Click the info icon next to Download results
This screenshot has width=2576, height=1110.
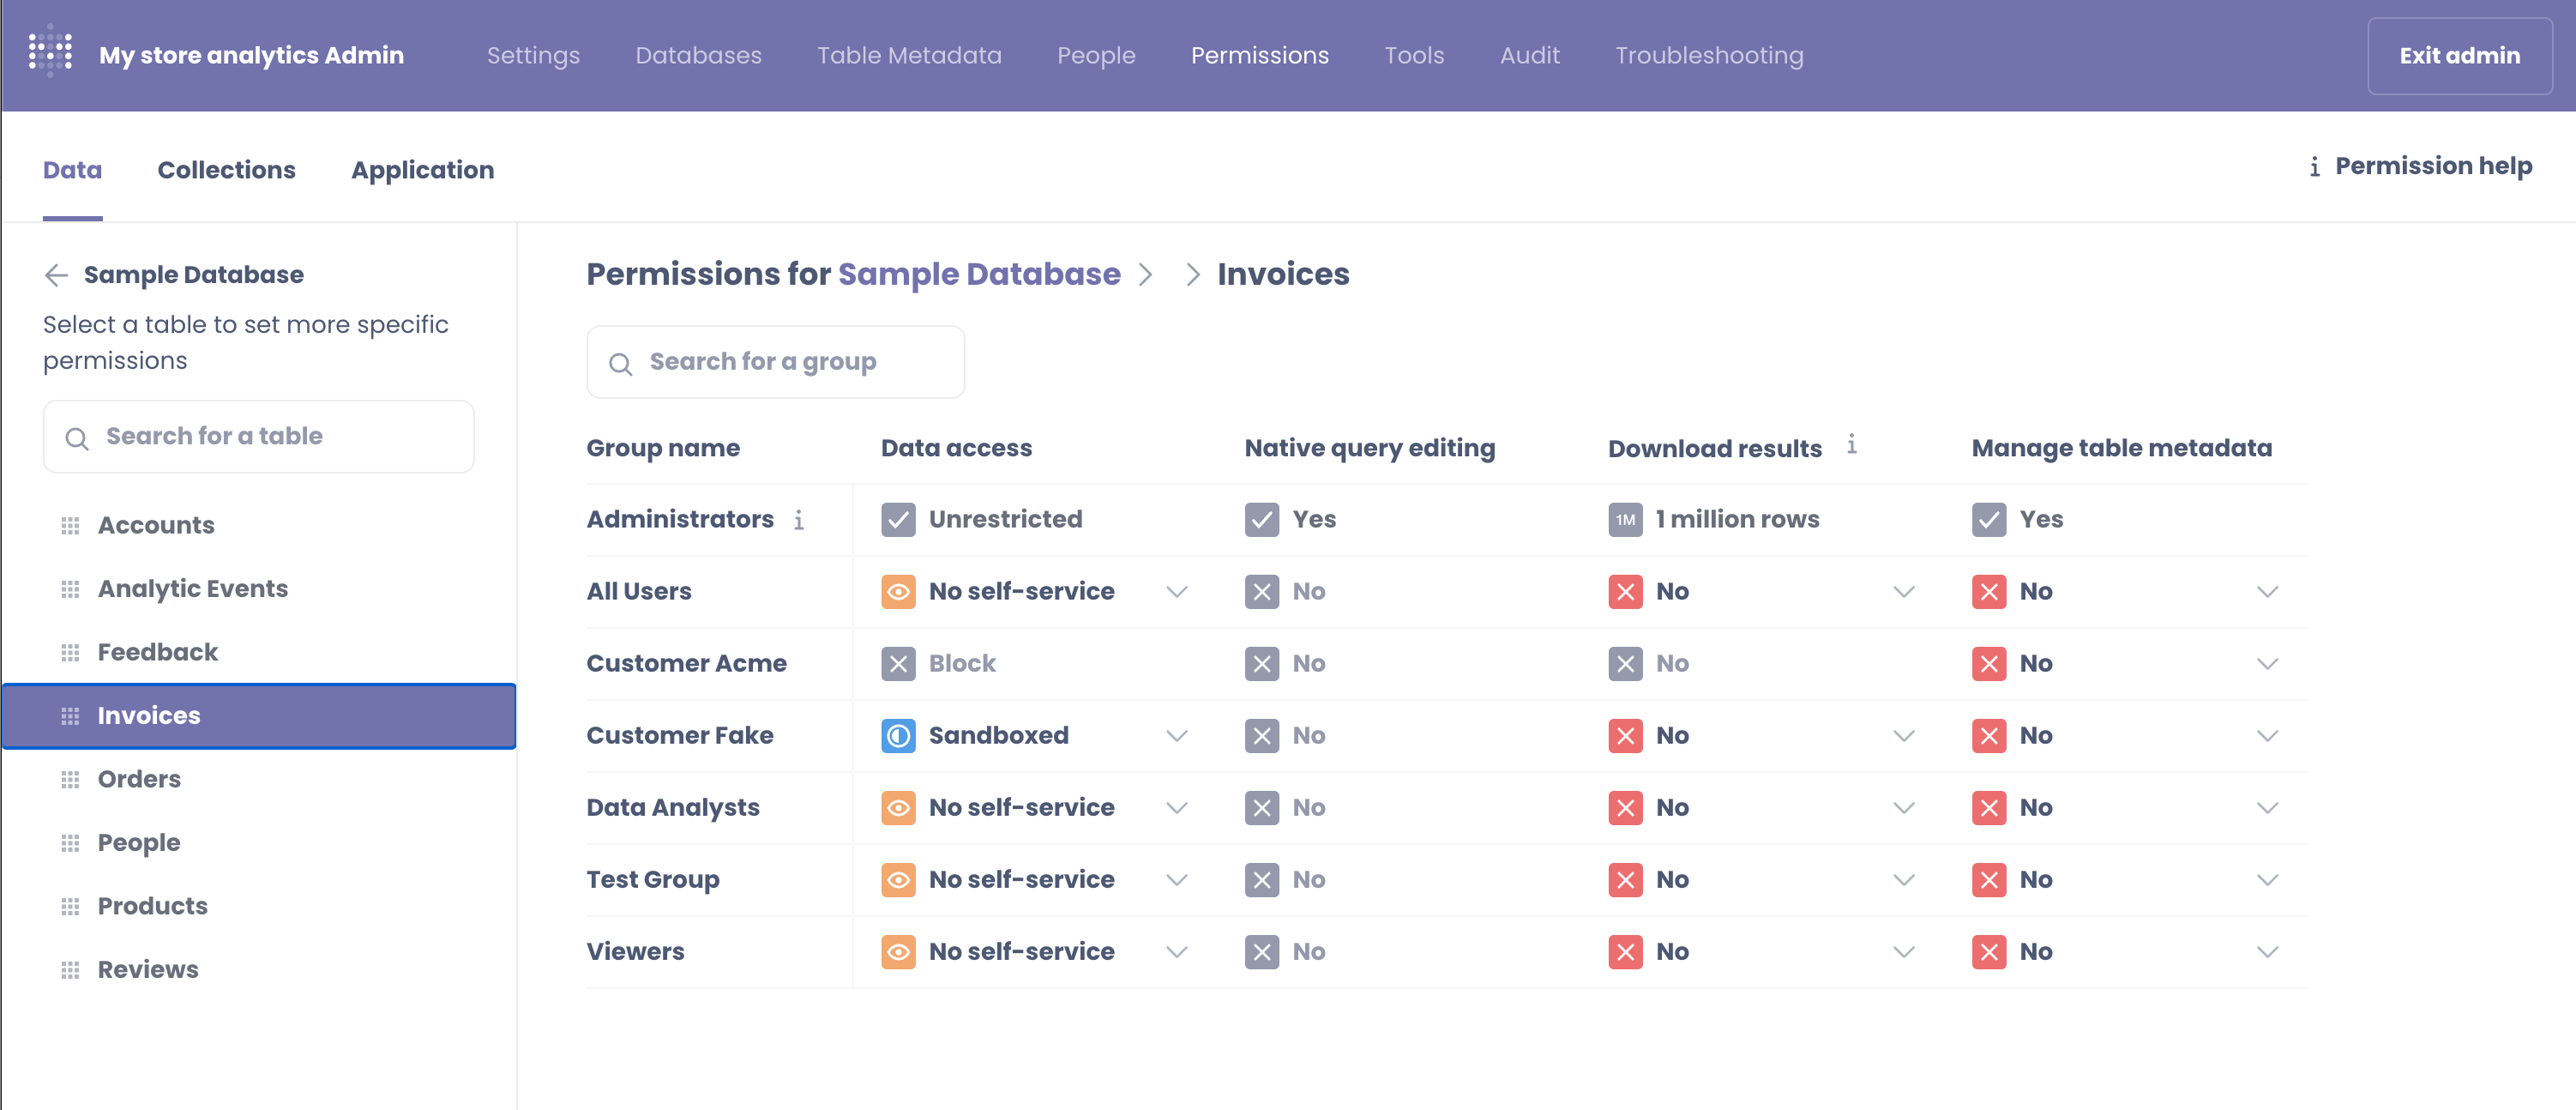point(1853,444)
